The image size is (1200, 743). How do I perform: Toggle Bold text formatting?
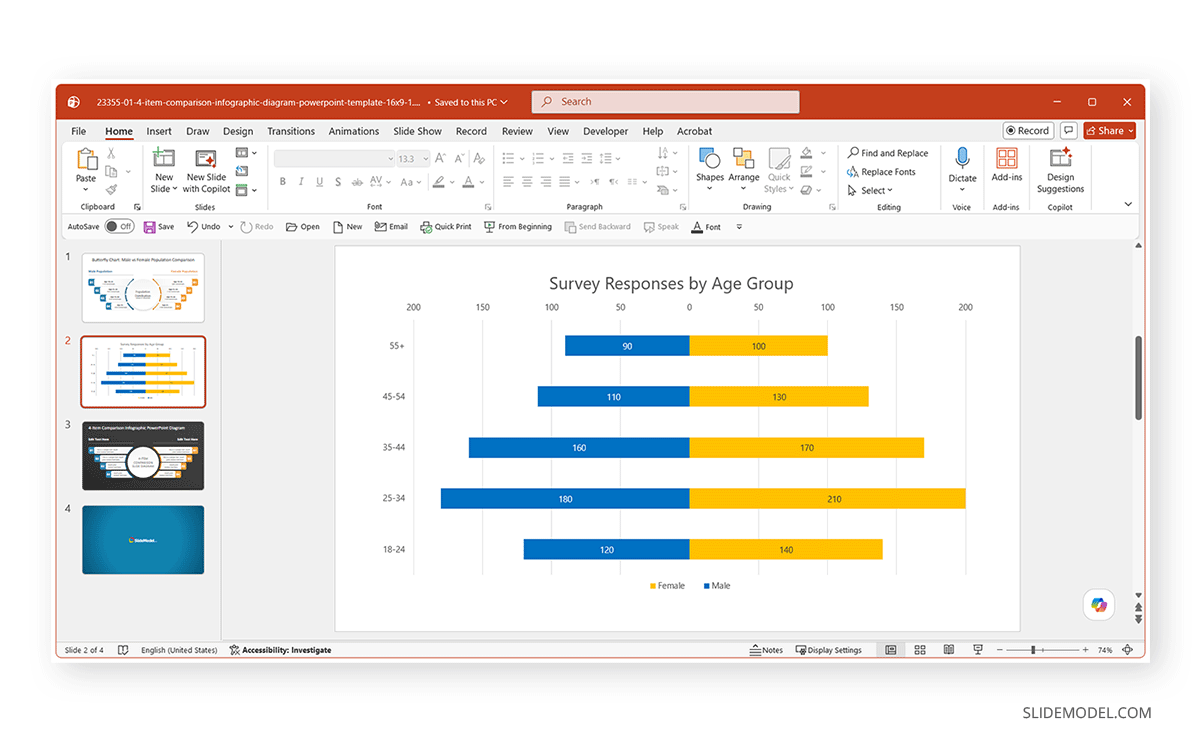(x=283, y=182)
